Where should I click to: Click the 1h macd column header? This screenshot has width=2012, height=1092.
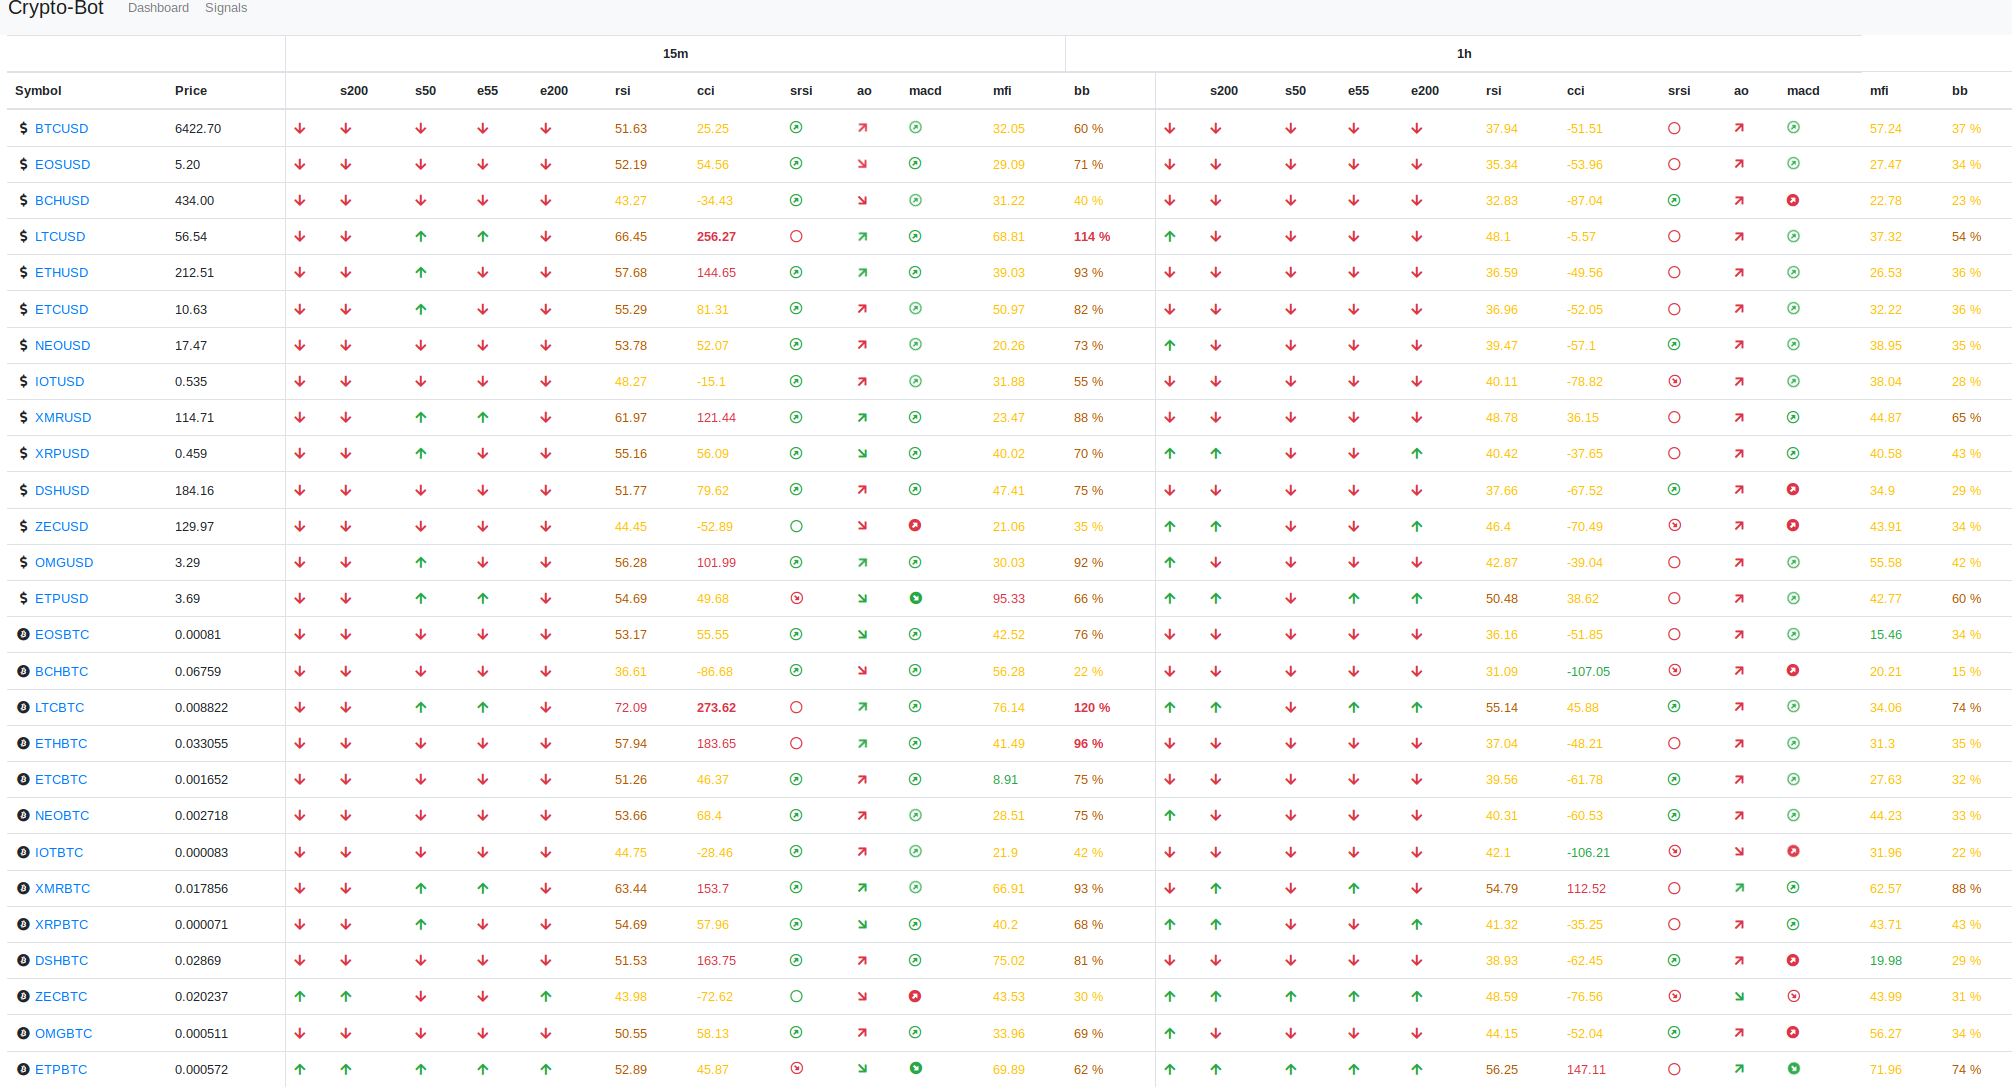1803,90
